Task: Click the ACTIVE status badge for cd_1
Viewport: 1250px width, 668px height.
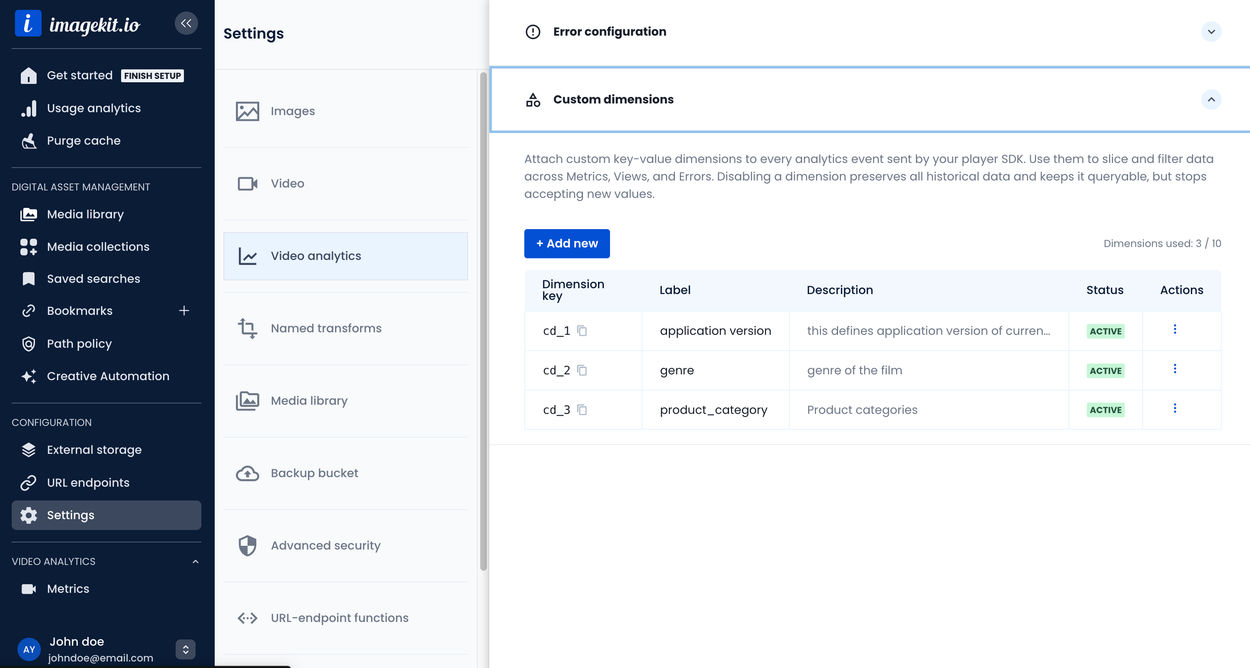Action: pyautogui.click(x=1106, y=331)
